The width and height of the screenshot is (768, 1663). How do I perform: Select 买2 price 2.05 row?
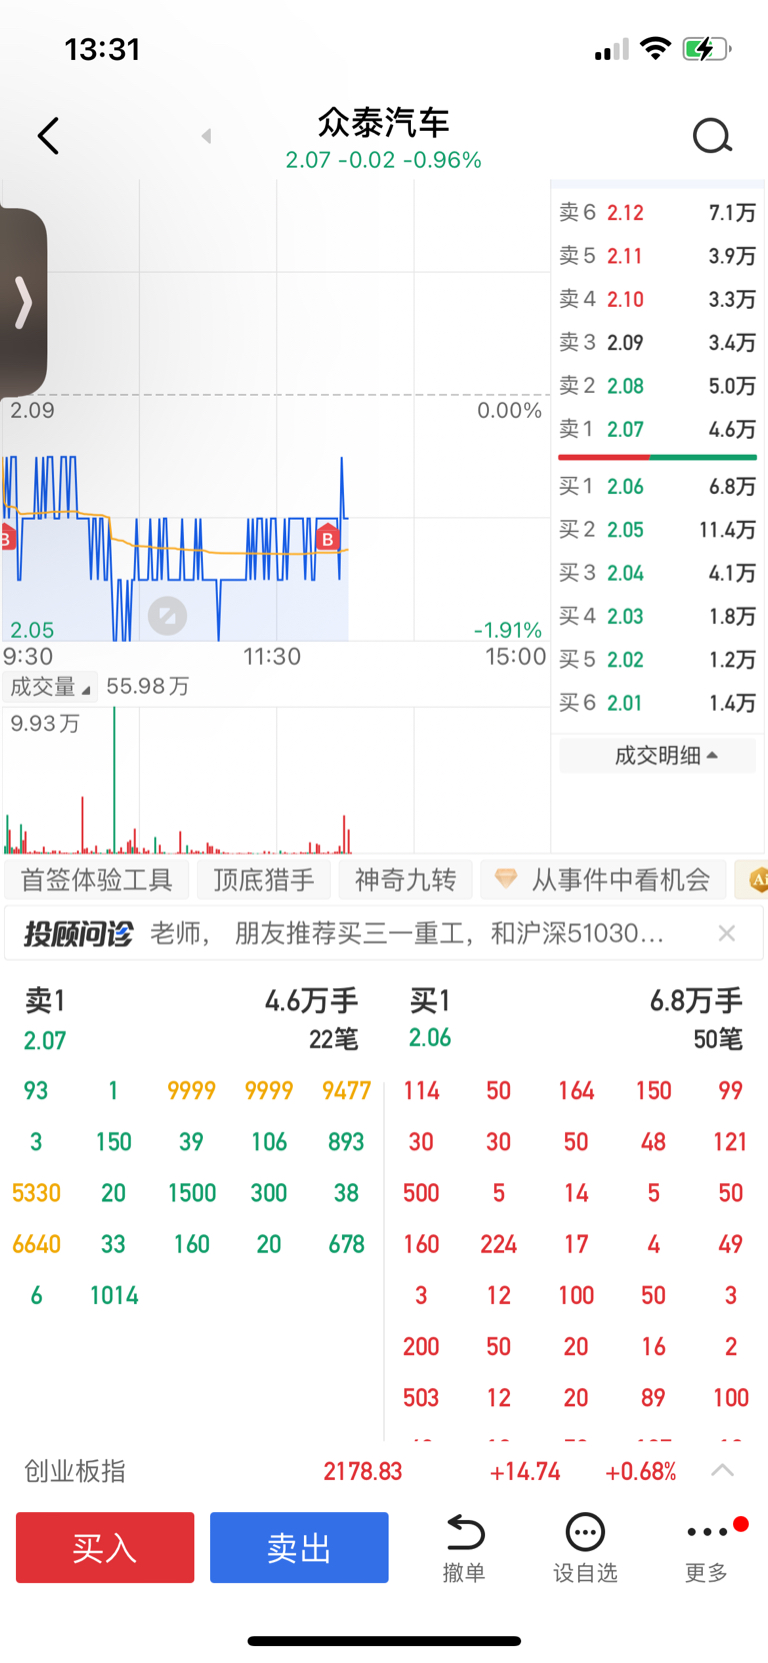pyautogui.click(x=657, y=530)
